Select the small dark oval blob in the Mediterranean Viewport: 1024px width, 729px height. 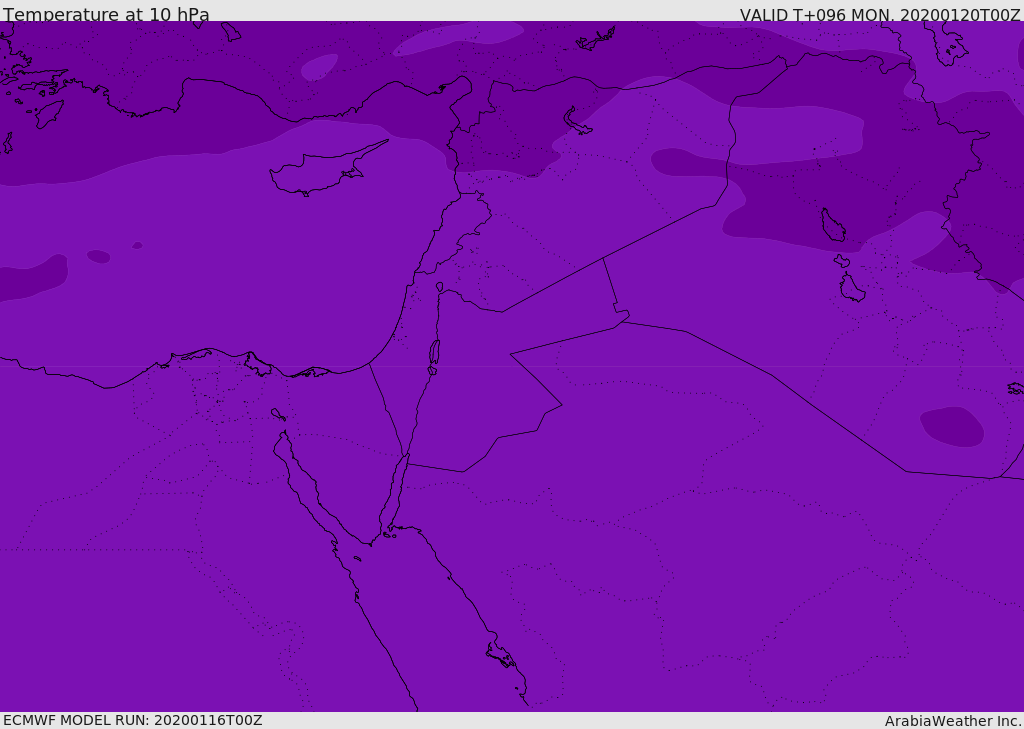99,256
